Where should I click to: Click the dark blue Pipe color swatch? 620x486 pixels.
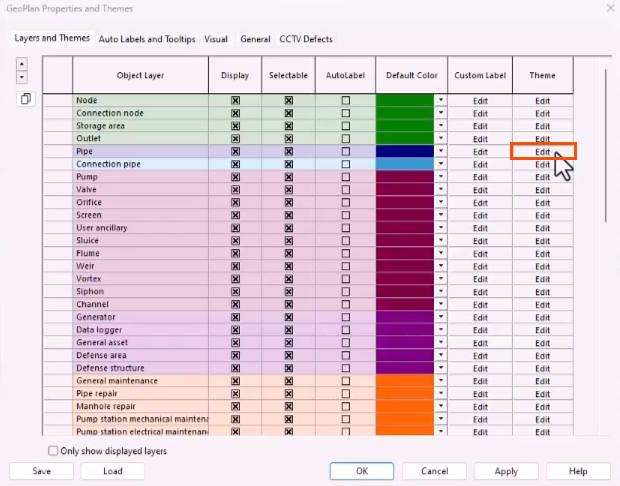pyautogui.click(x=405, y=151)
